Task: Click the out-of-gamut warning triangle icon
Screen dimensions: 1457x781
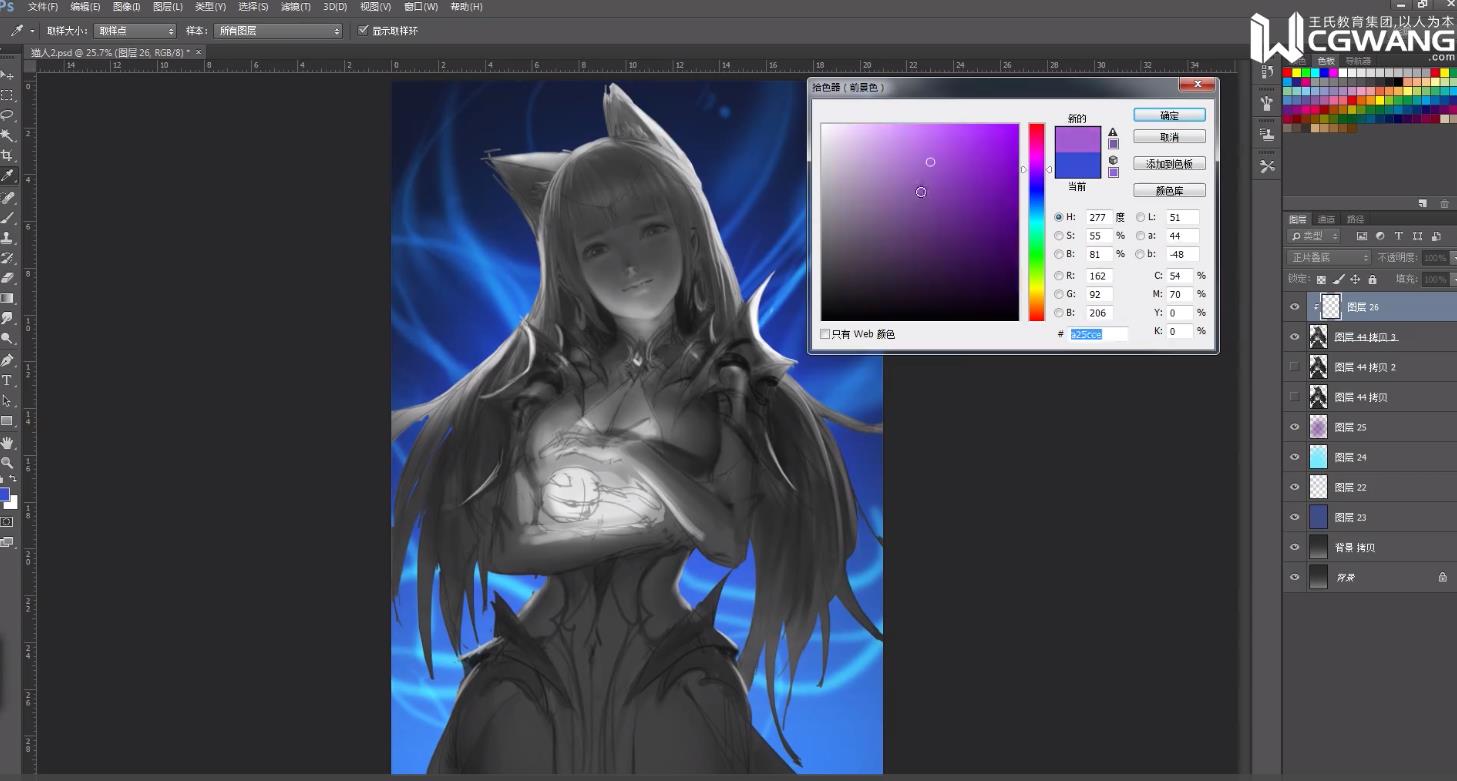Action: coord(1112,132)
